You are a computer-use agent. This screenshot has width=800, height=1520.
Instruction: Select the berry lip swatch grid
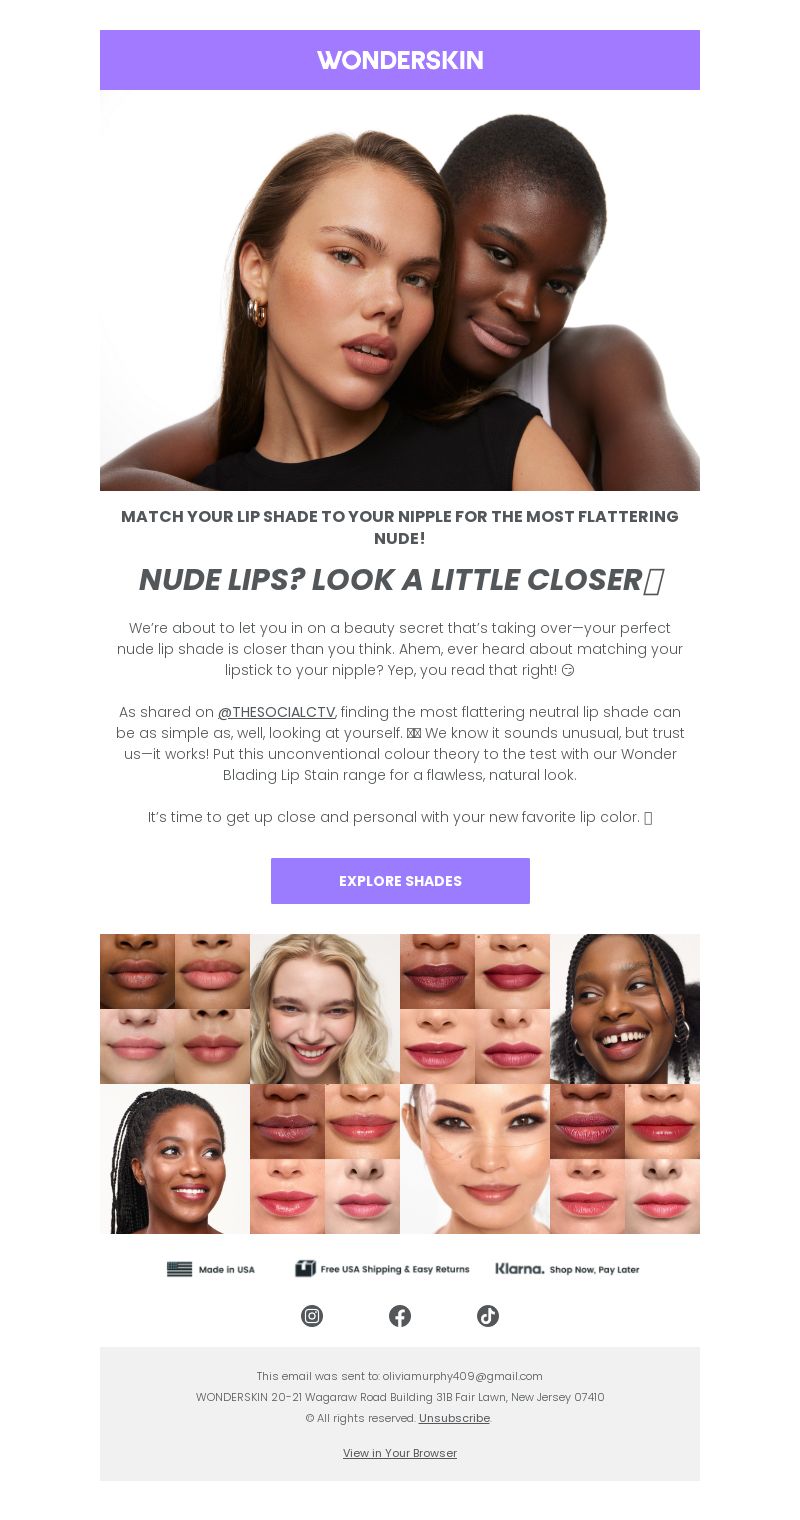pos(475,1009)
